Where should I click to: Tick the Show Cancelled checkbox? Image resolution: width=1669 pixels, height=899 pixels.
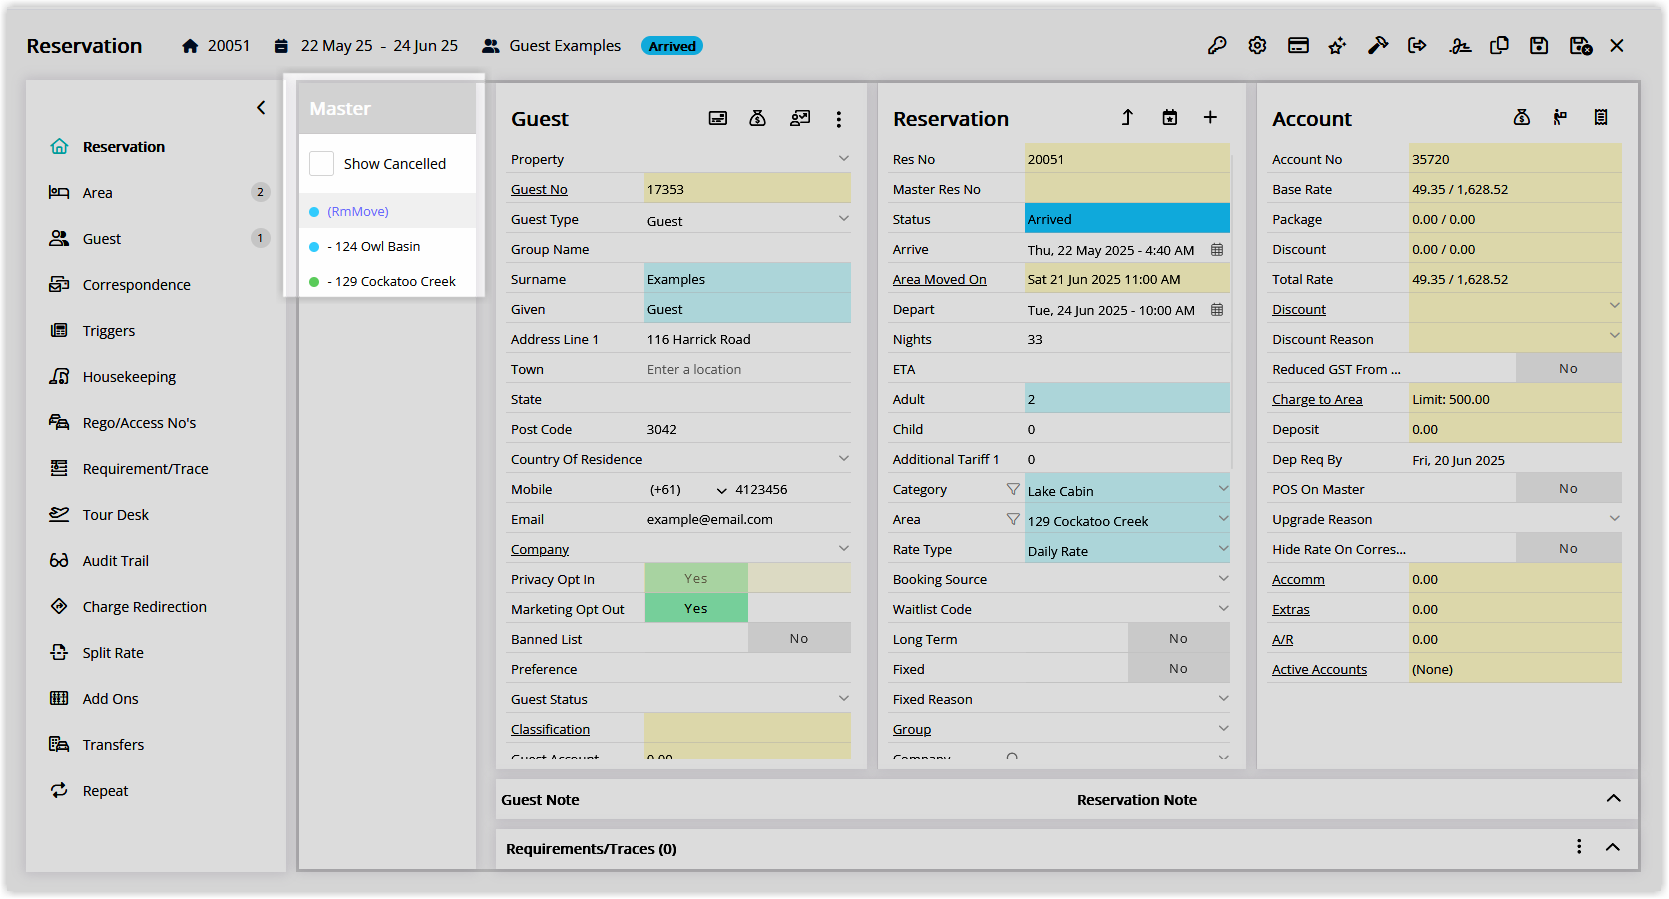(322, 164)
